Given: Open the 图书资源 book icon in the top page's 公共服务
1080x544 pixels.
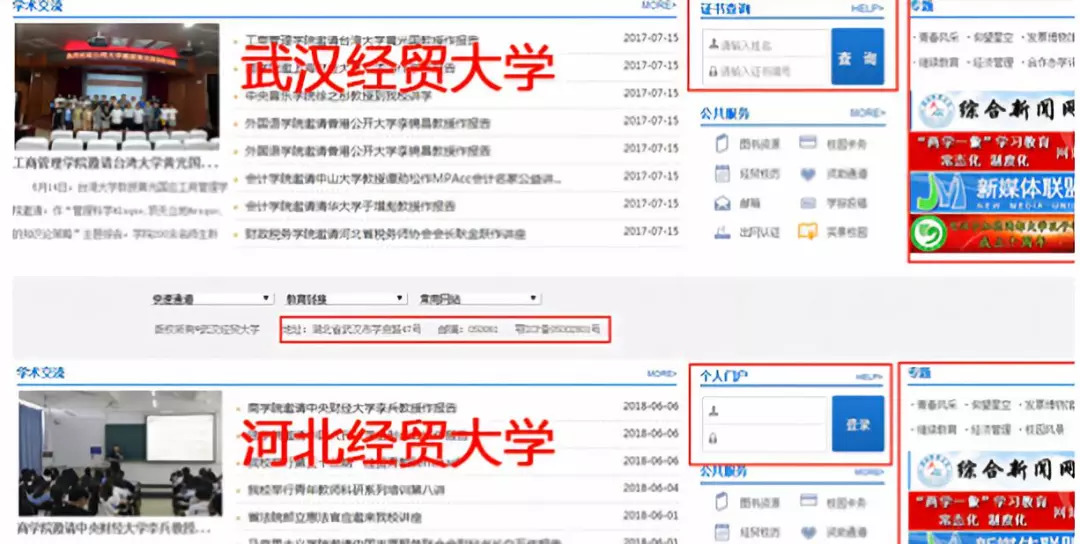Looking at the screenshot, I should tap(722, 144).
